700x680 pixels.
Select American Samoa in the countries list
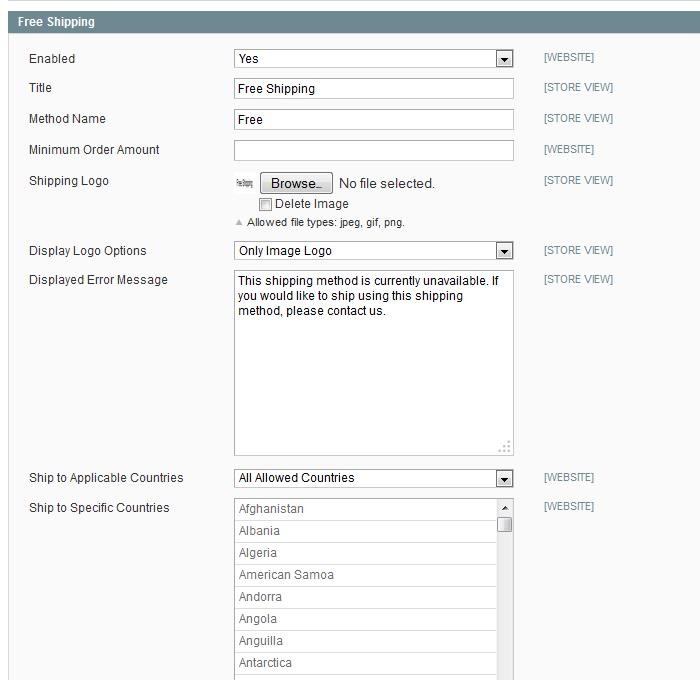coord(366,575)
